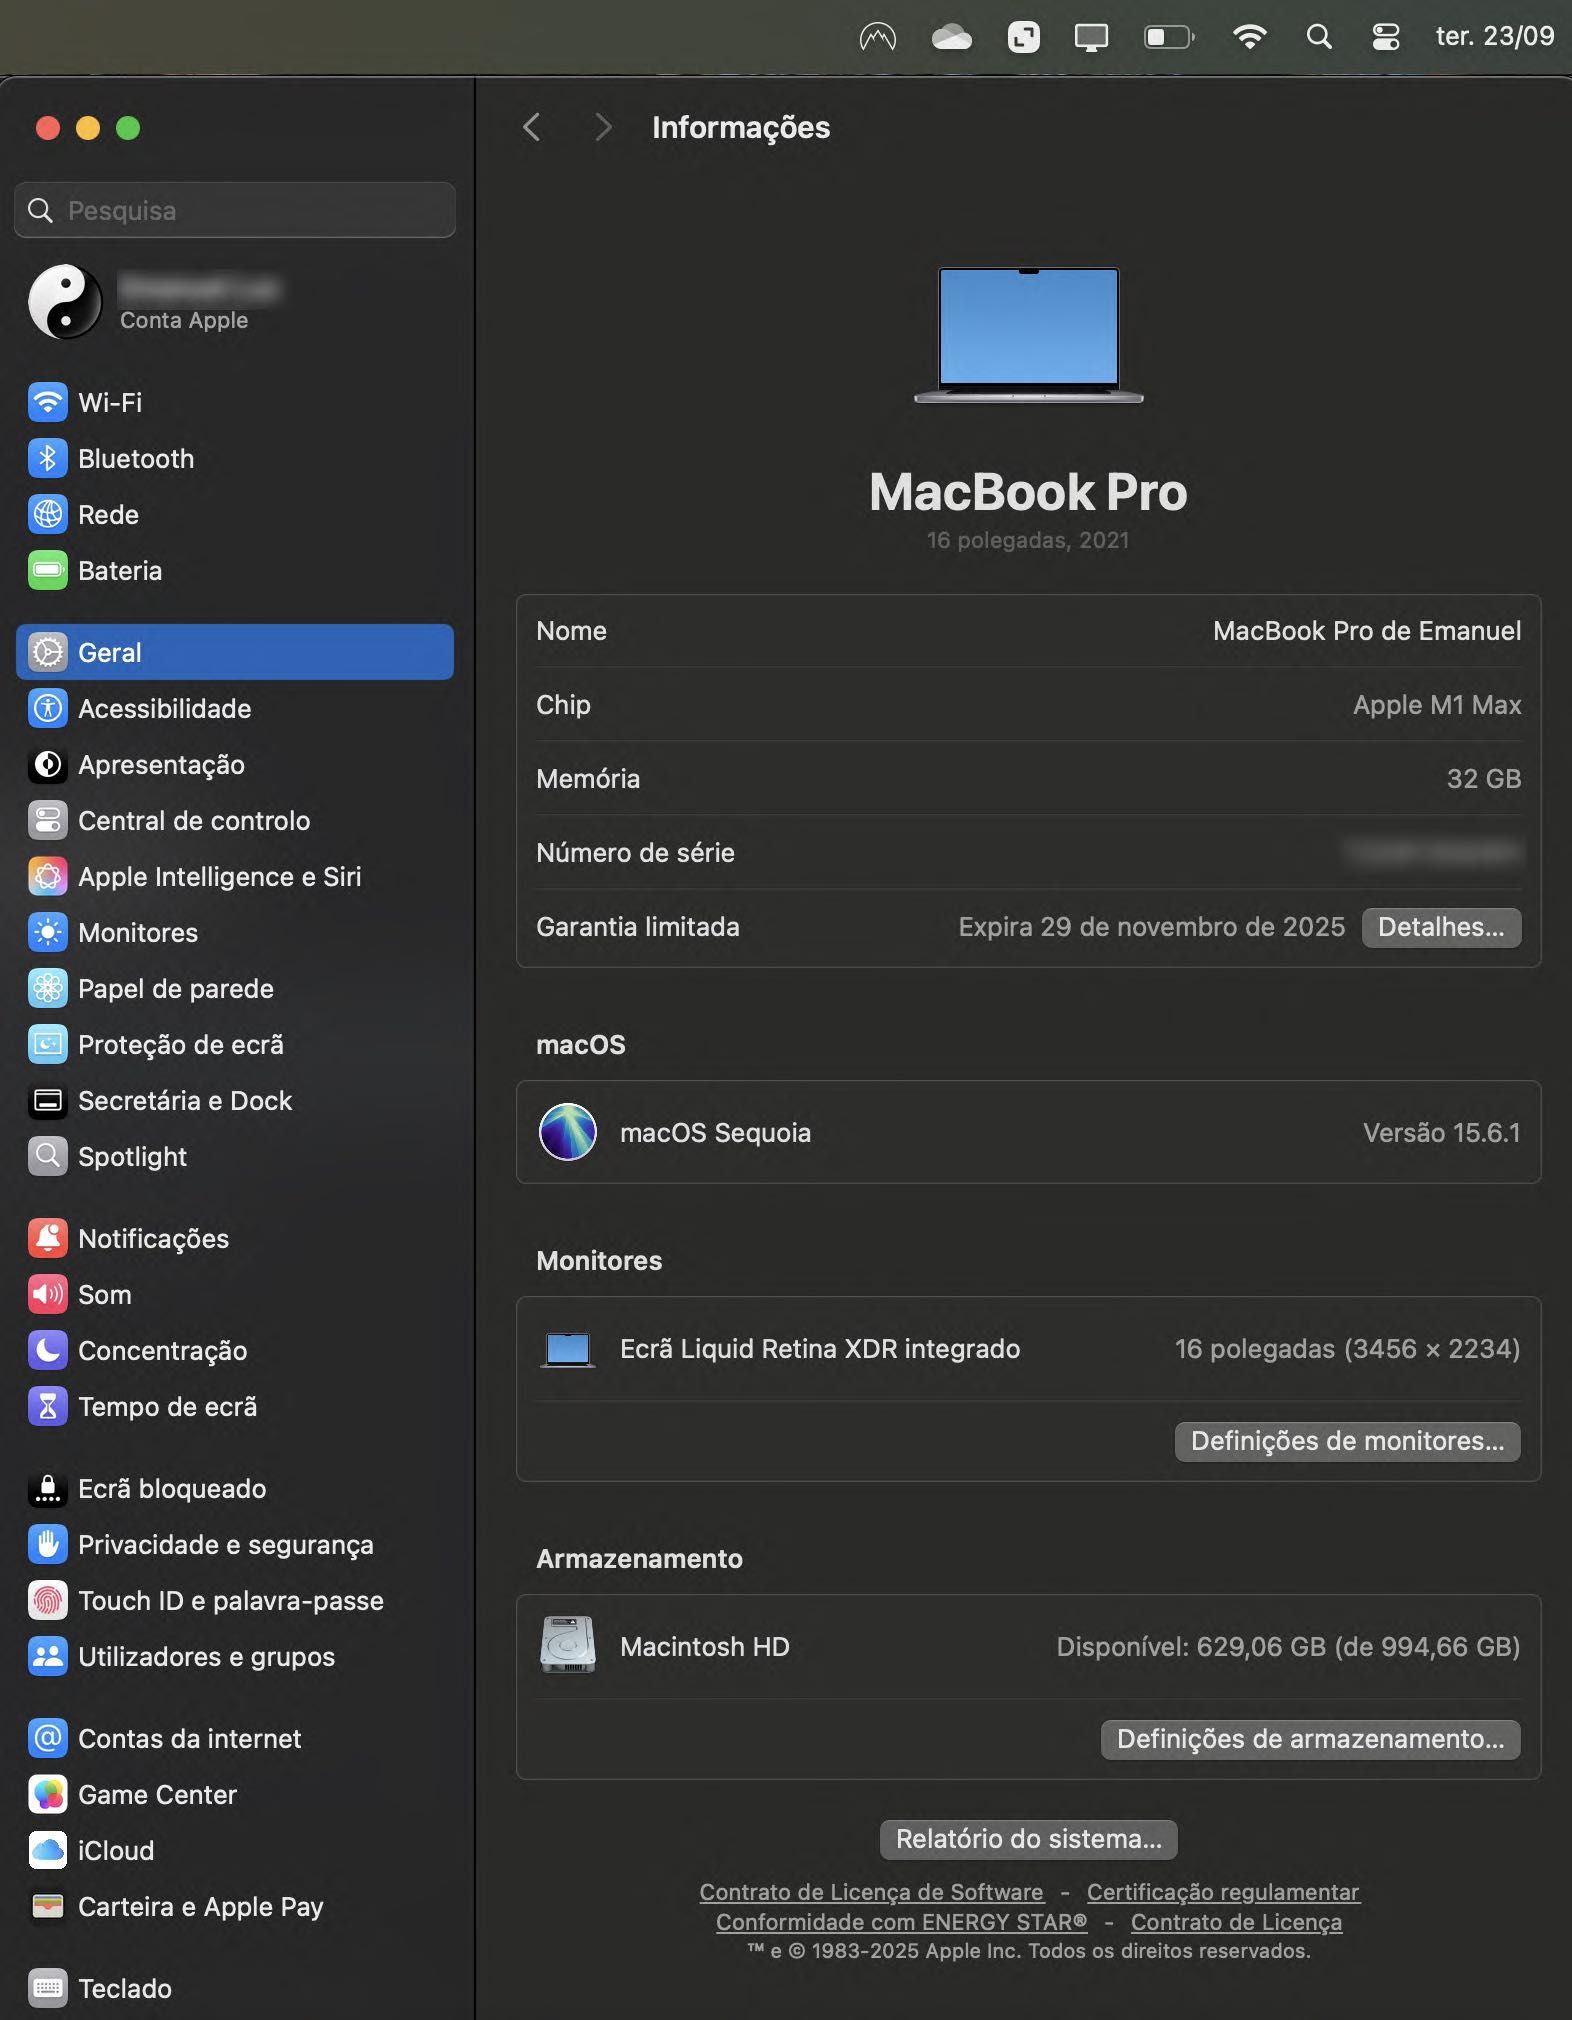The width and height of the screenshot is (1572, 2020).
Task: Open Certificação regulamentar link
Action: pyautogui.click(x=1223, y=1892)
